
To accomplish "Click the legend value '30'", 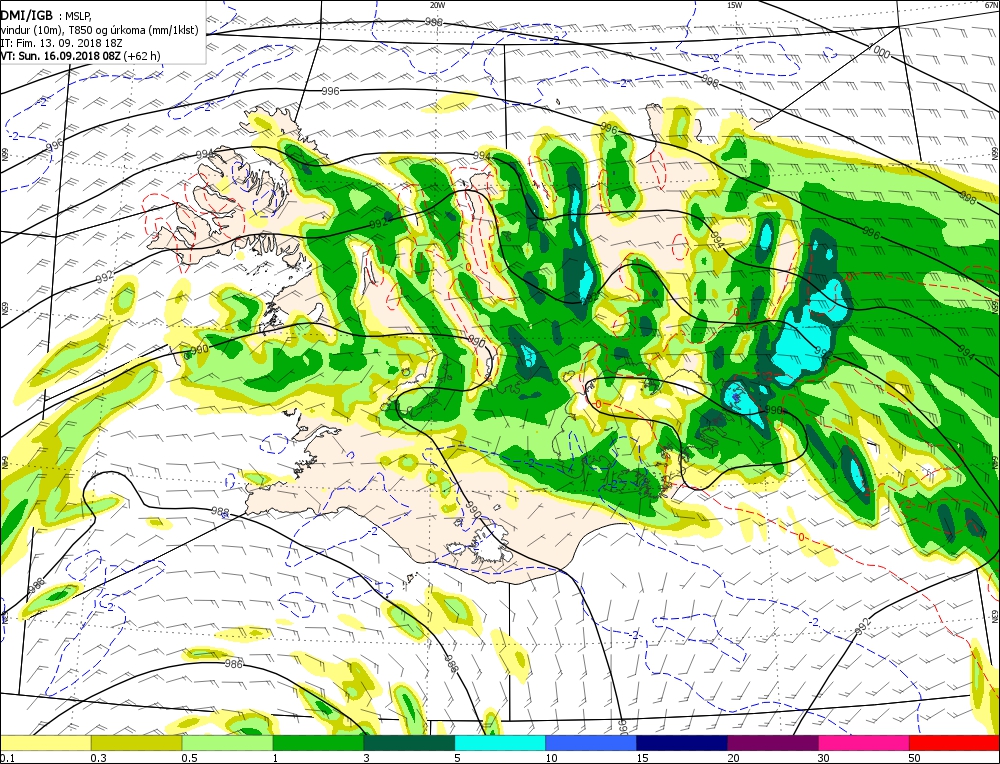I will [824, 758].
